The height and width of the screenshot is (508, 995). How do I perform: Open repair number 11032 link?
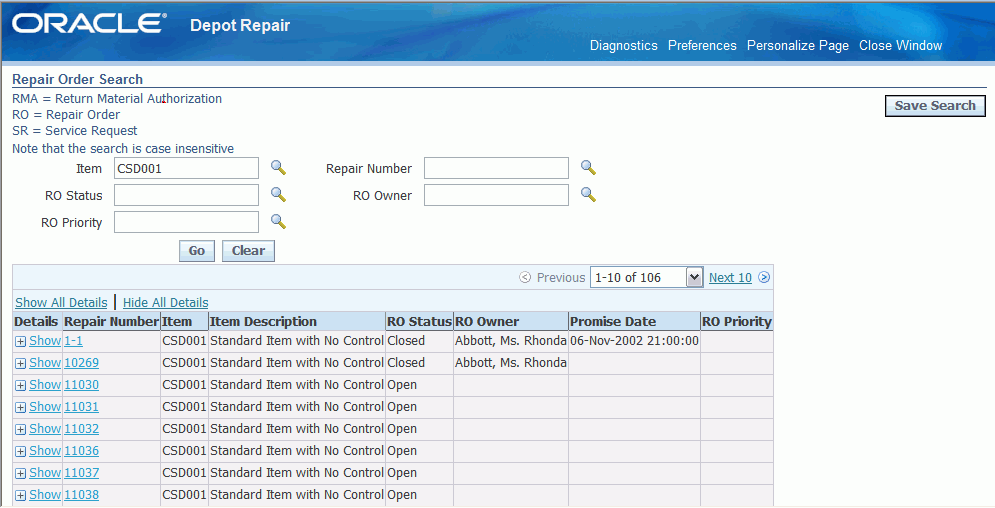pos(81,429)
